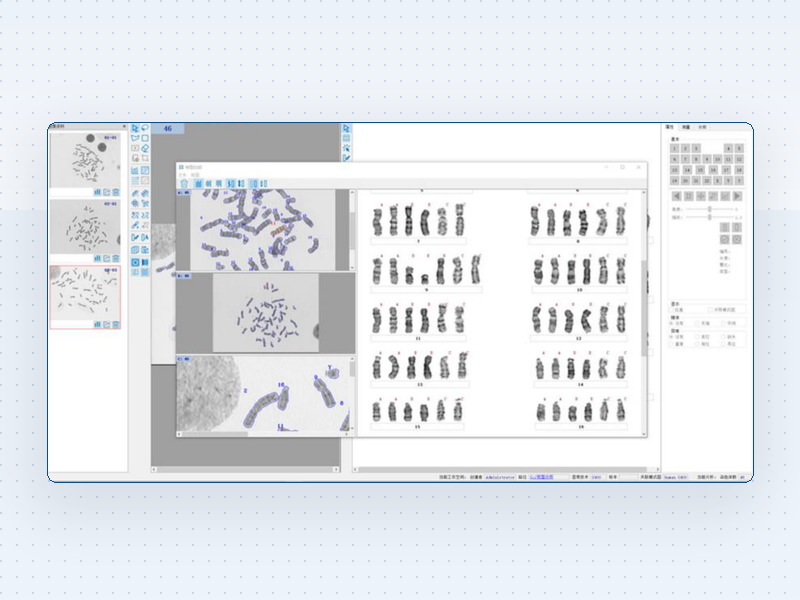
Task: Select the magic wand tool on karyogram toolbar
Action: 346,148
